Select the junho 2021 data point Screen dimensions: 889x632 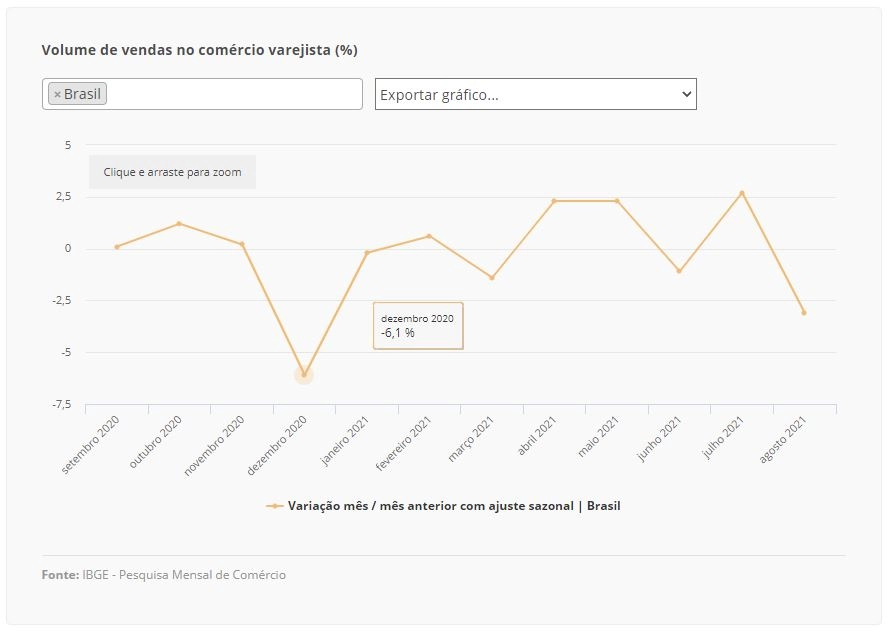coord(679,271)
